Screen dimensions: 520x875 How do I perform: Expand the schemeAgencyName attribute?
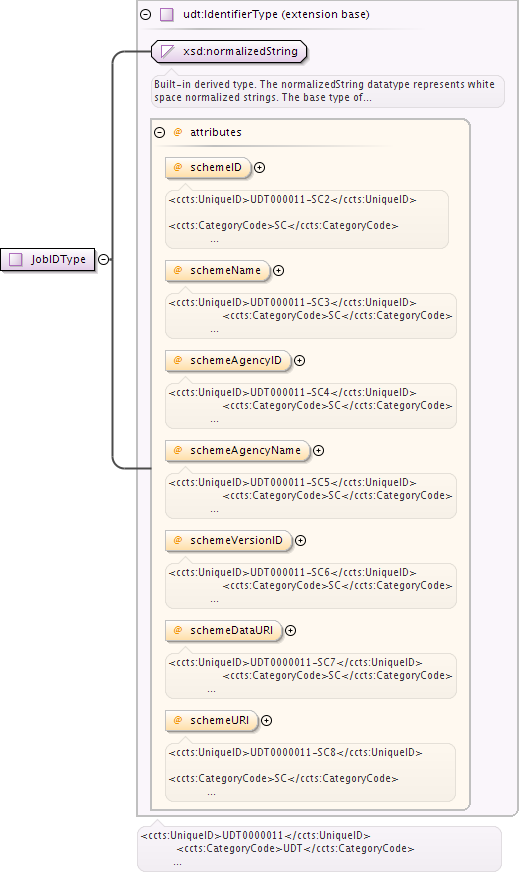pyautogui.click(x=319, y=450)
